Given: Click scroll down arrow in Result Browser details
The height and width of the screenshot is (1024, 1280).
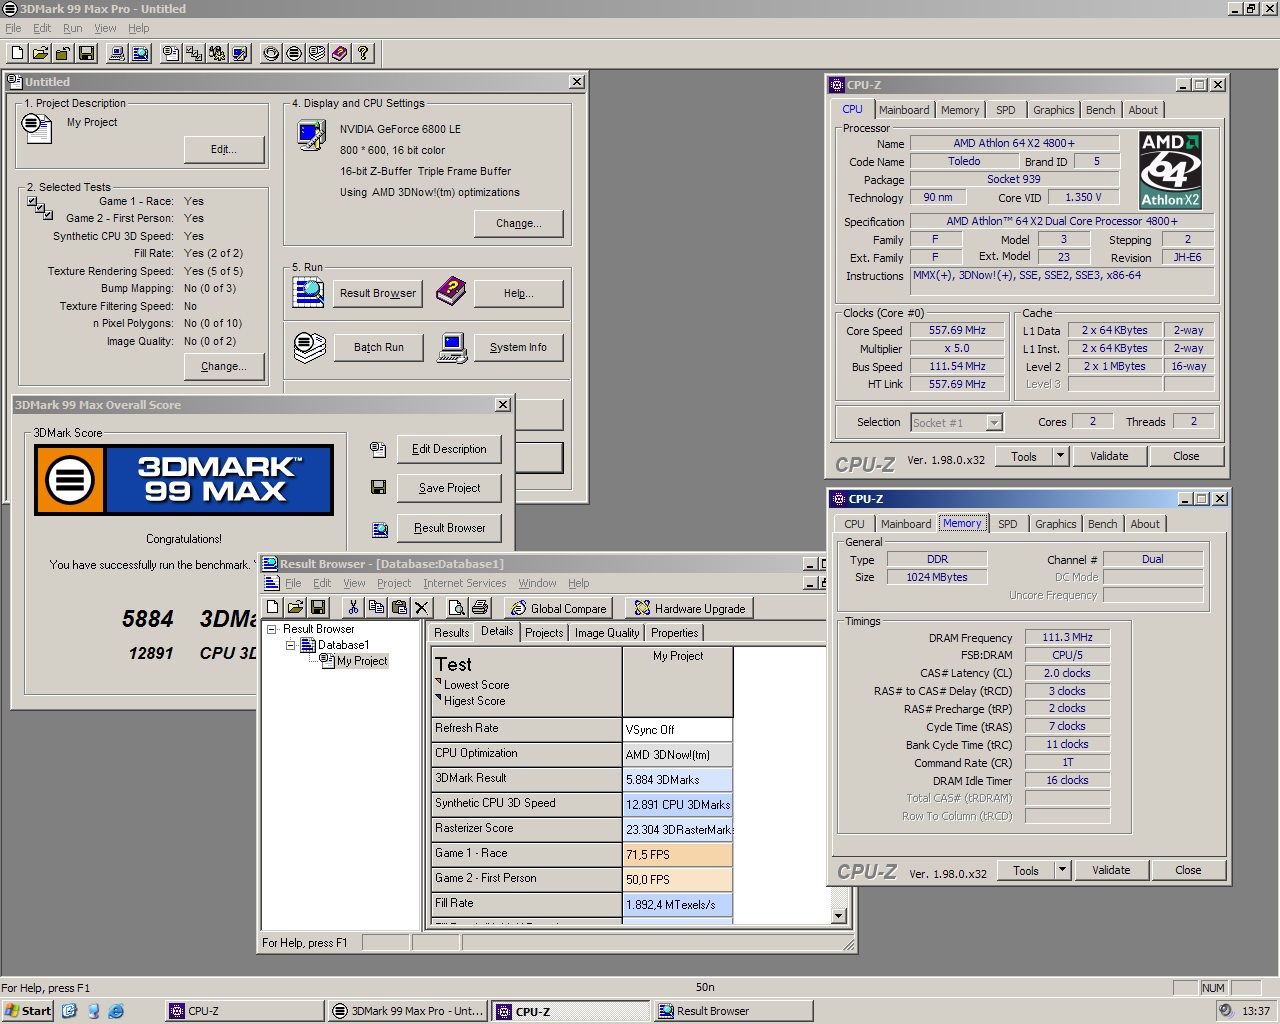Looking at the screenshot, I should 839,915.
